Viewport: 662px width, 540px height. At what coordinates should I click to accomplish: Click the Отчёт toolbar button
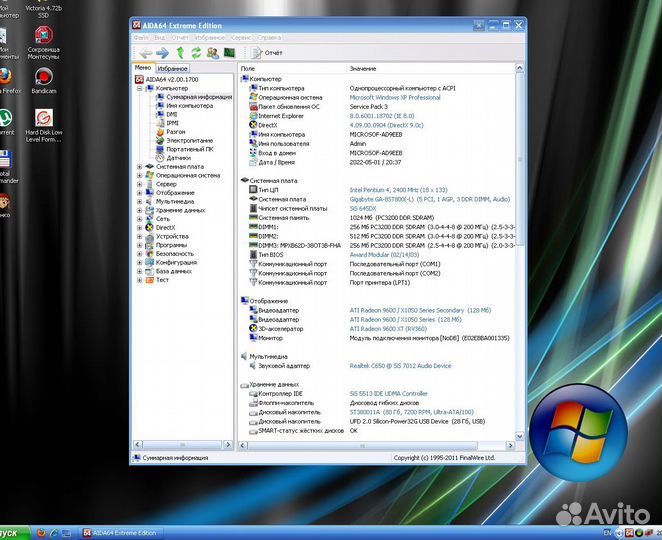coord(267,52)
